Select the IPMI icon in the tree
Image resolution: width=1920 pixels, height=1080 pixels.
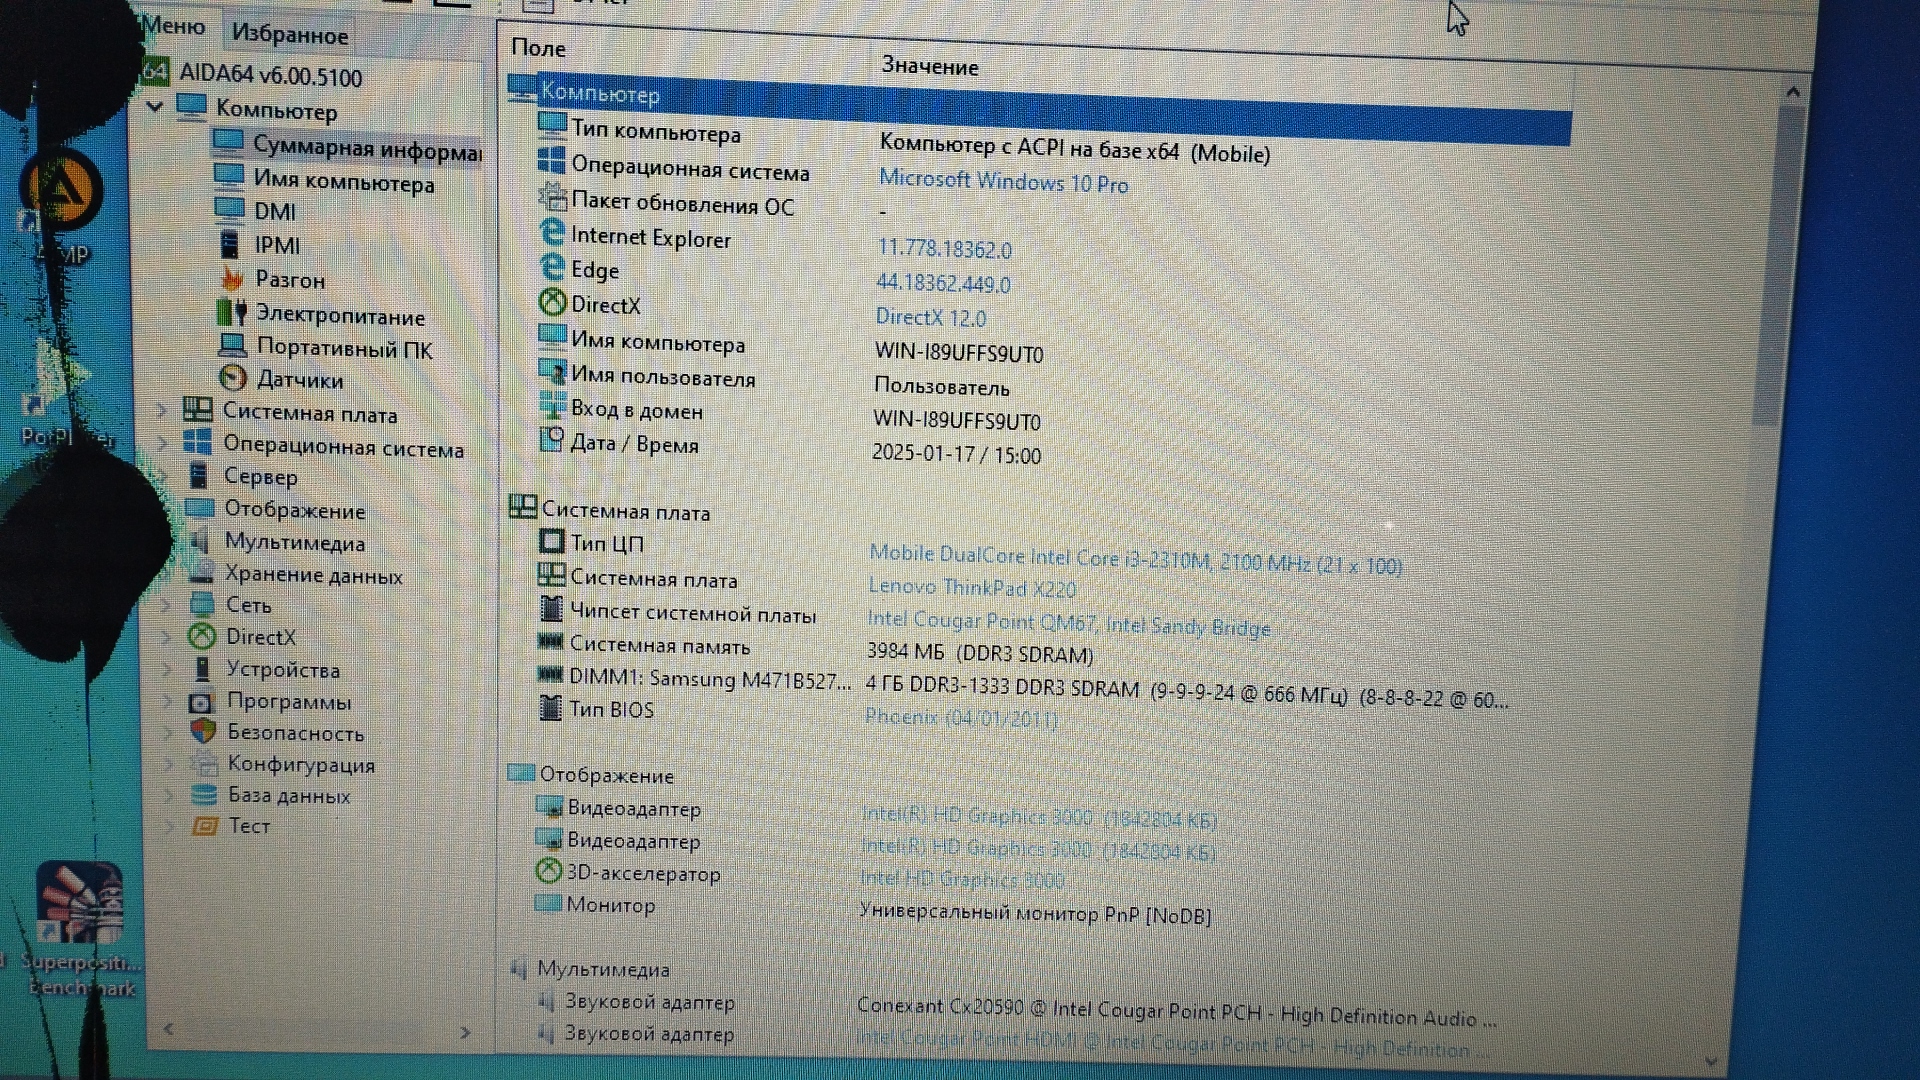coord(229,243)
